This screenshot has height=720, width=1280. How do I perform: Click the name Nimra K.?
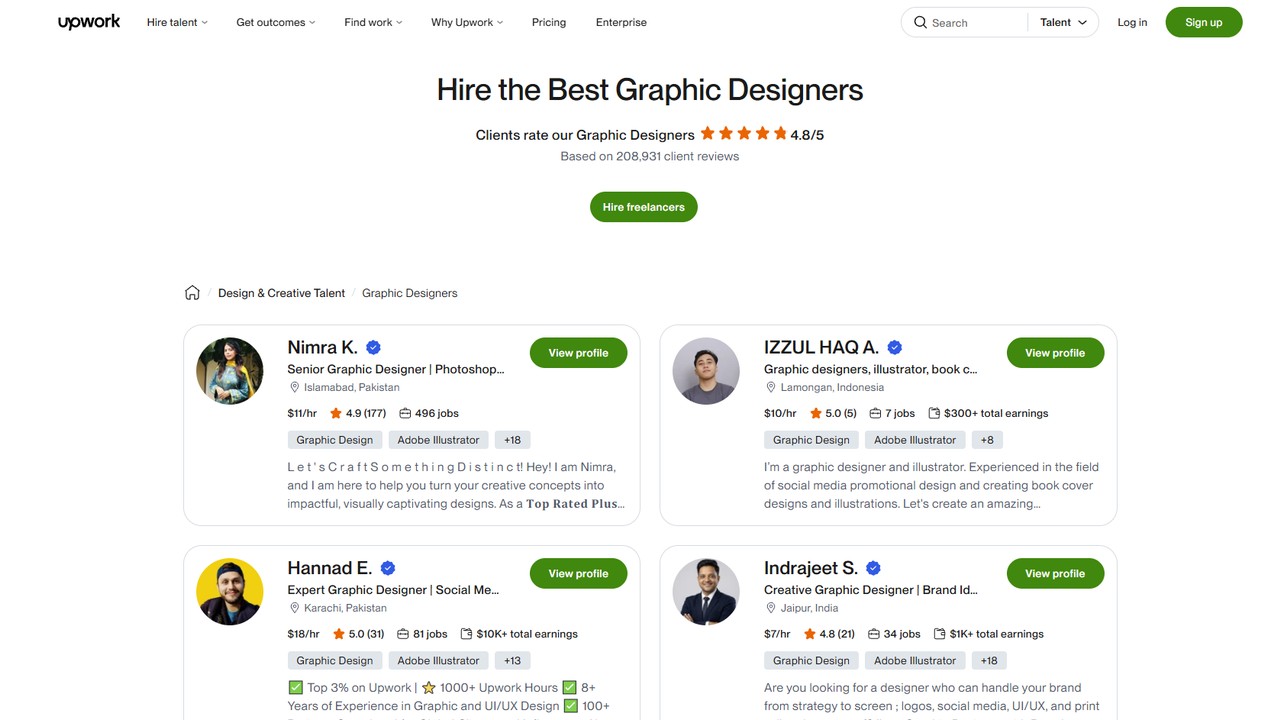(x=322, y=347)
